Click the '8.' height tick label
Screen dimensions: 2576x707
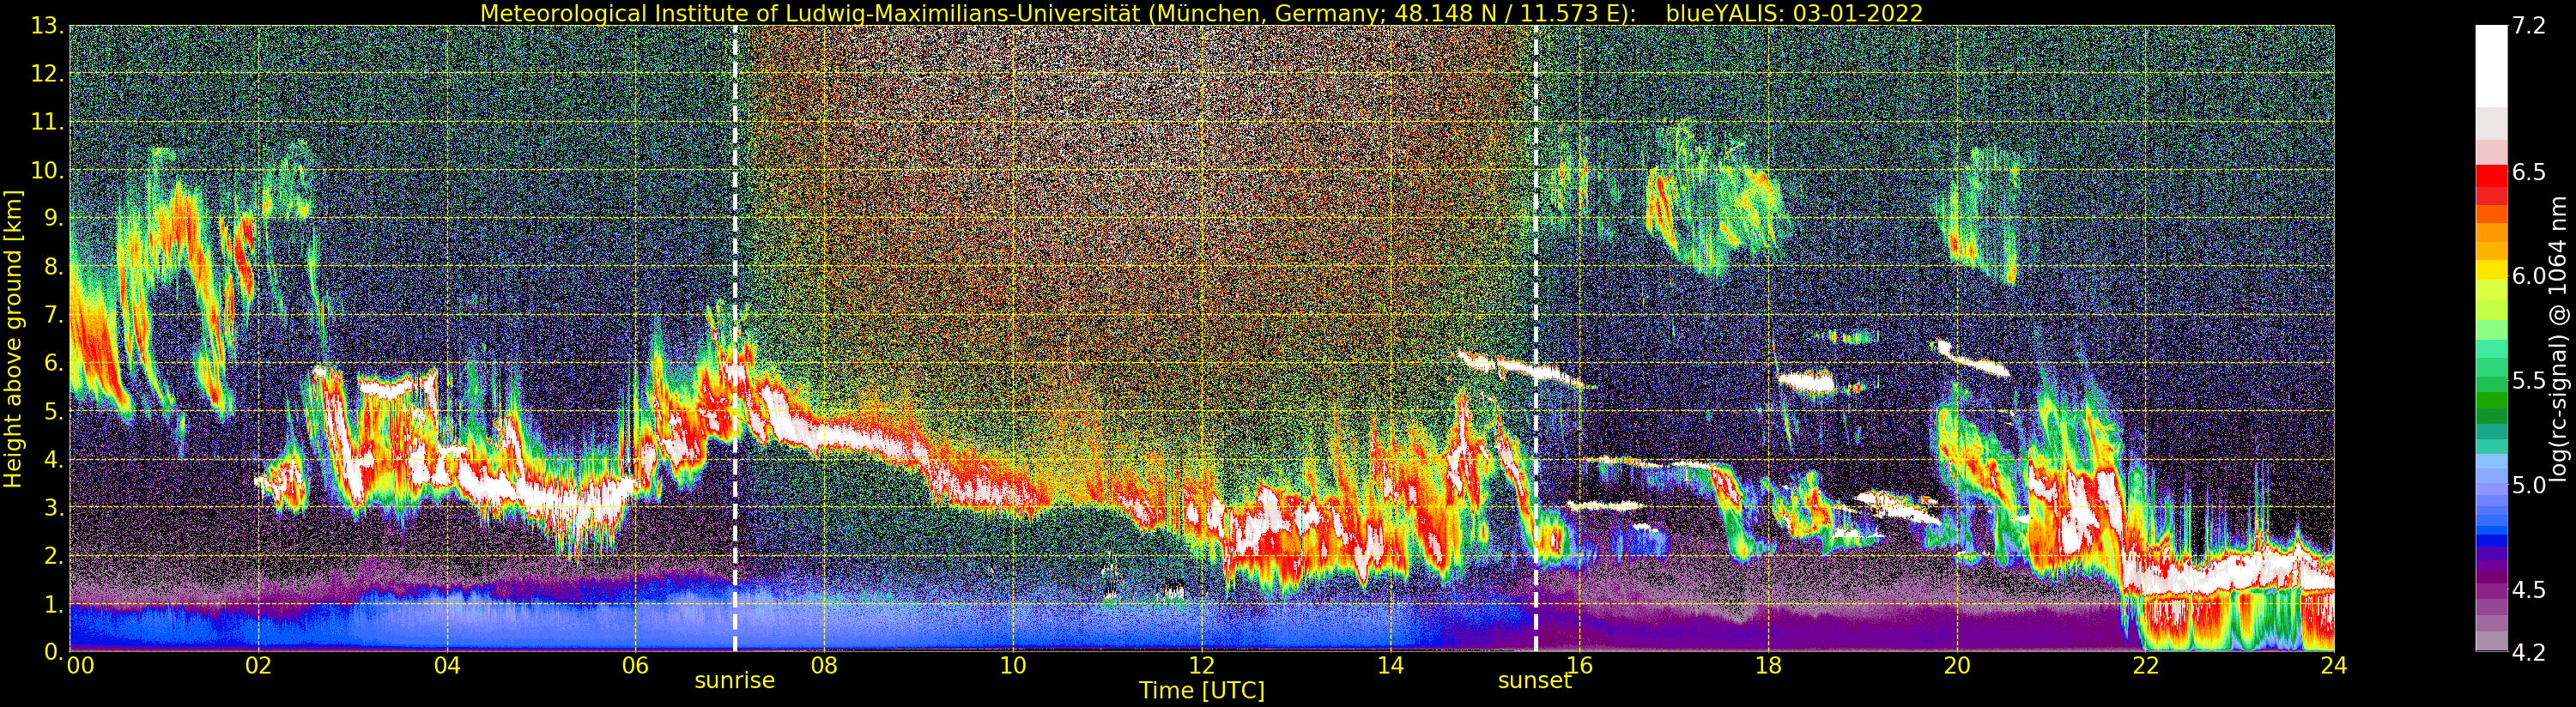55,267
